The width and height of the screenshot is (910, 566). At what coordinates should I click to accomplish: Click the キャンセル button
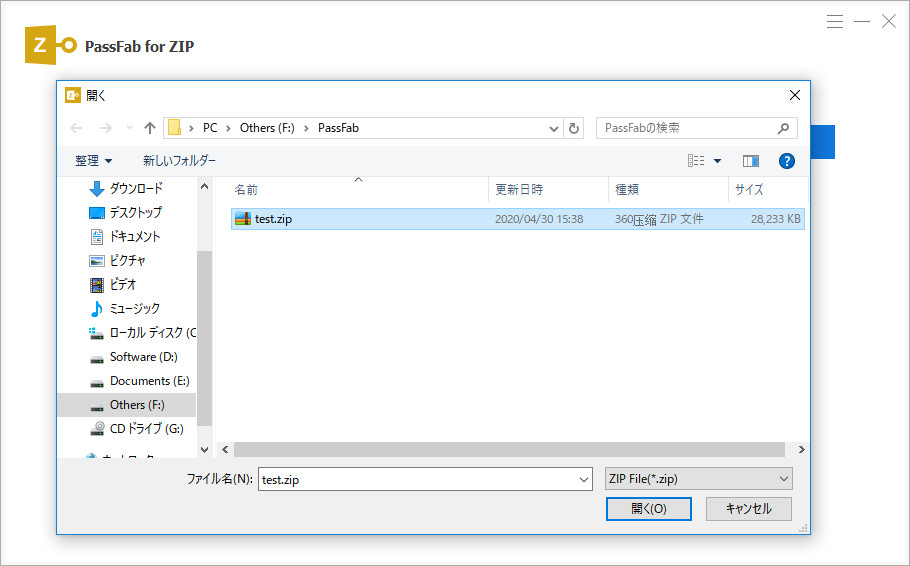click(749, 509)
